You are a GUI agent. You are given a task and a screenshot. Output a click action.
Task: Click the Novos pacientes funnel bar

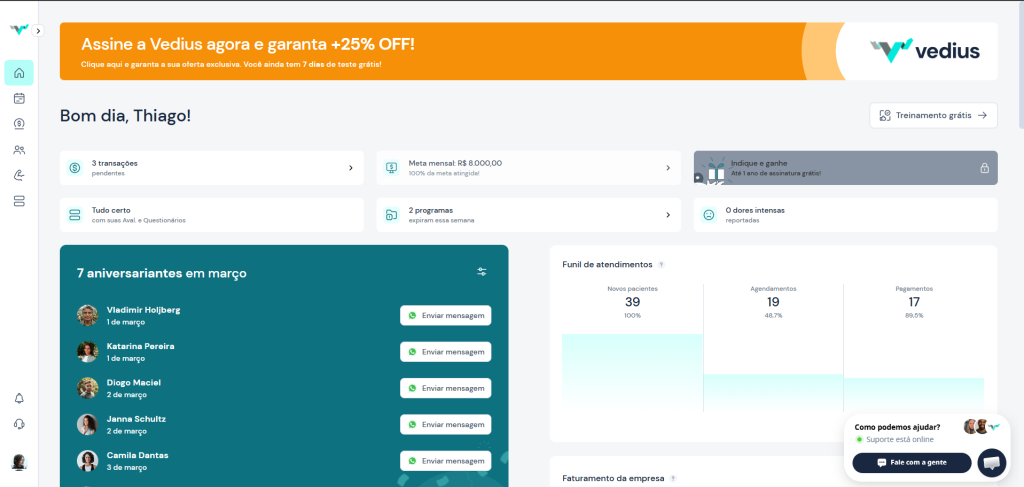(632, 373)
